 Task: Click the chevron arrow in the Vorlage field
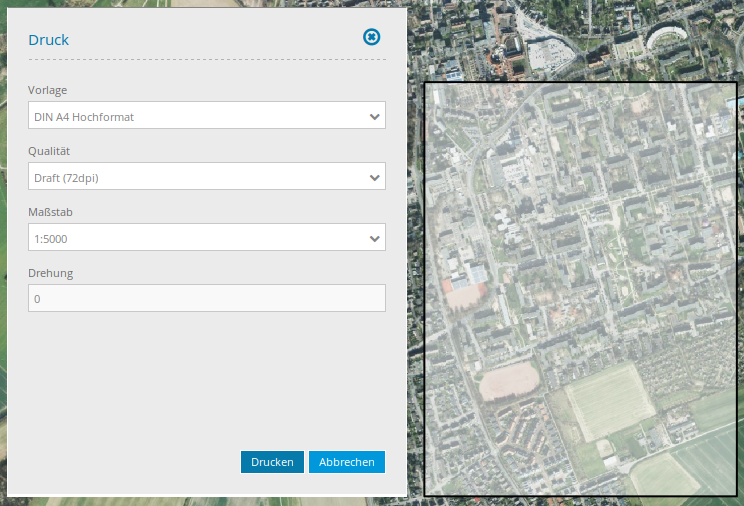click(375, 117)
